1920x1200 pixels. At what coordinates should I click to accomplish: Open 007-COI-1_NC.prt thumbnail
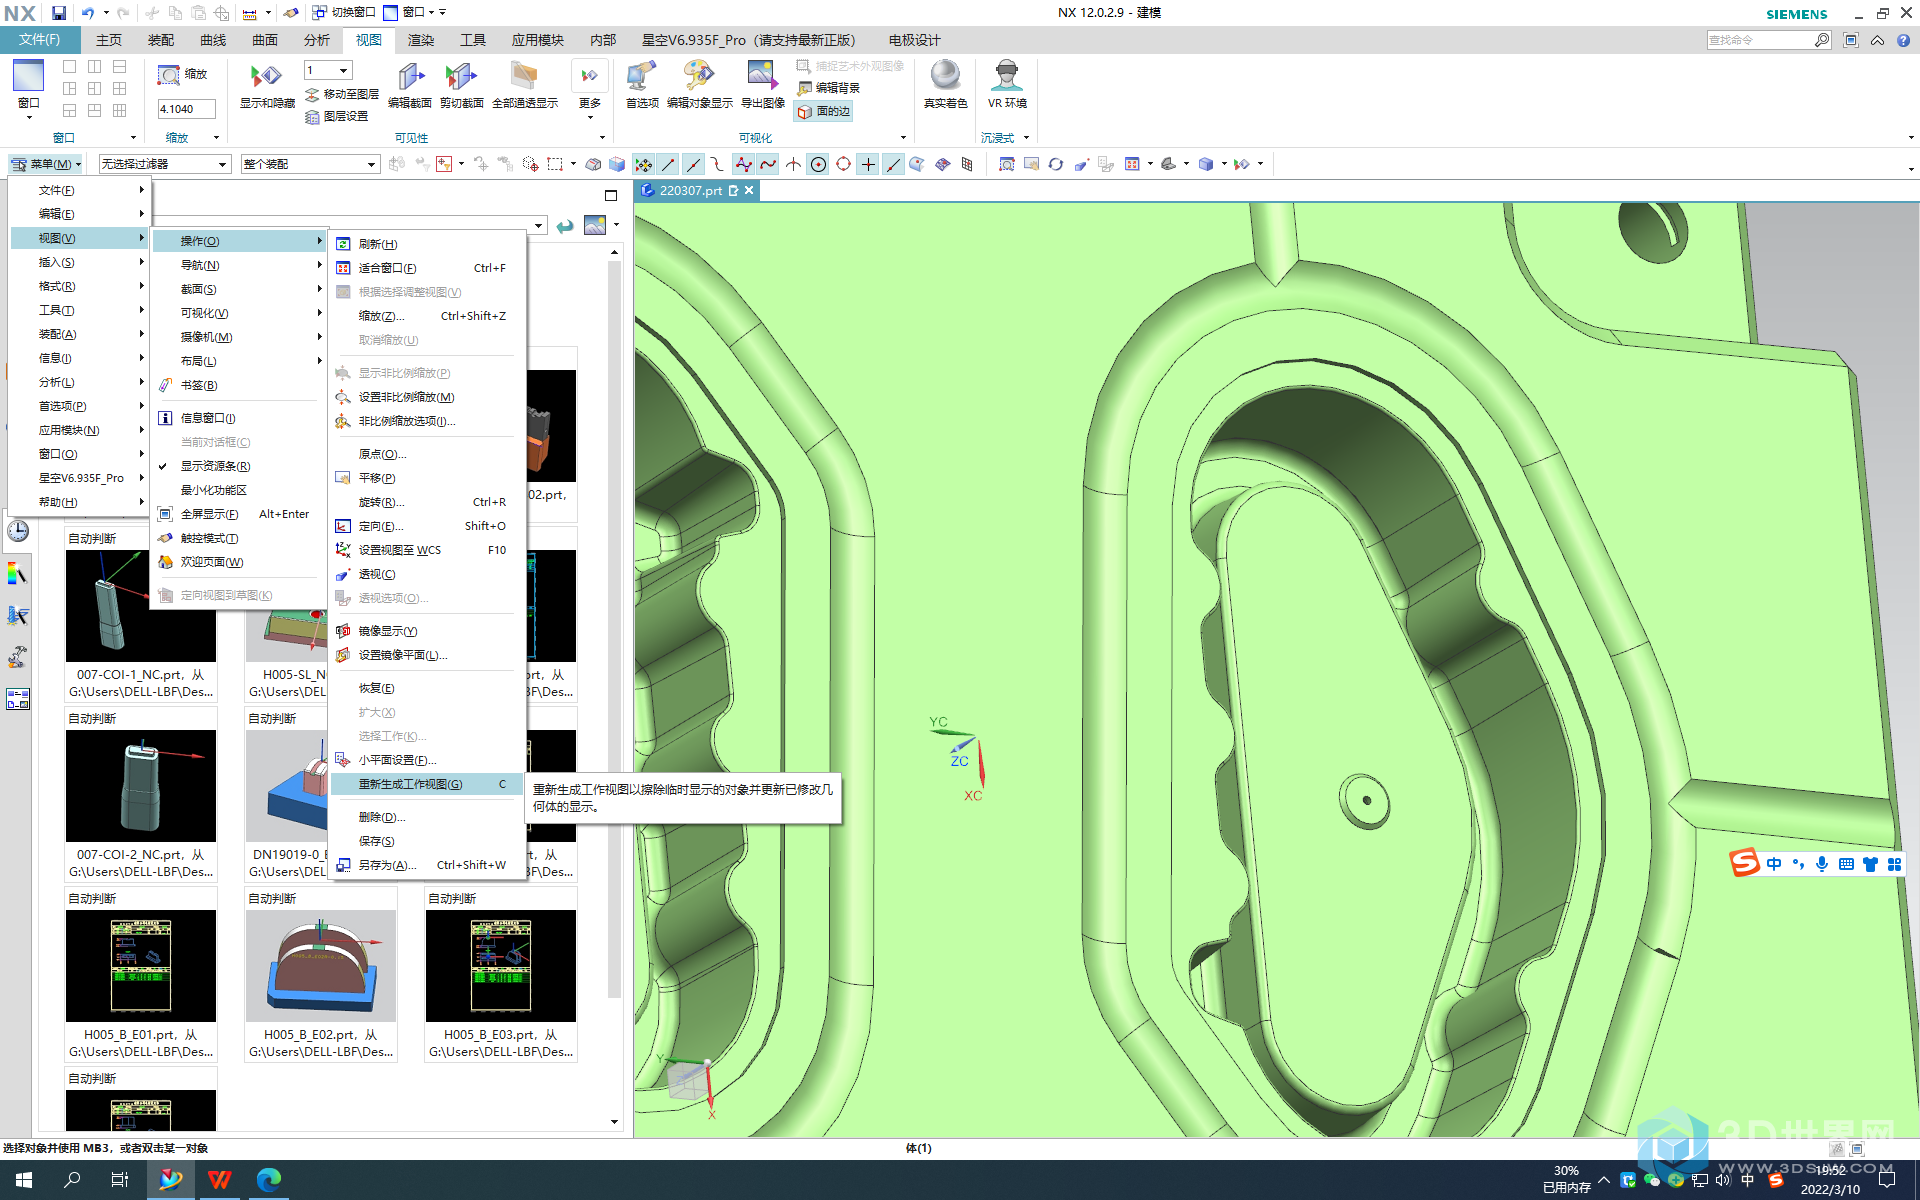(141, 606)
